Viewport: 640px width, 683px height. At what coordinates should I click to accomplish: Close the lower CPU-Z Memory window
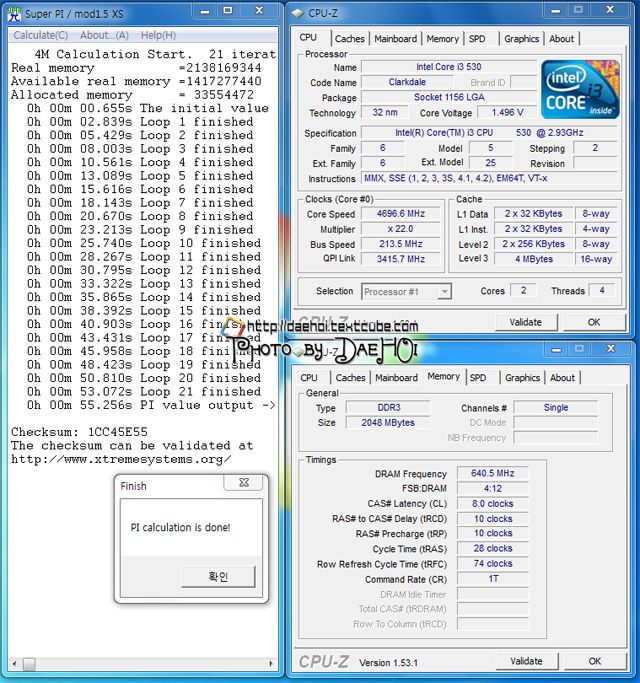[x=611, y=349]
